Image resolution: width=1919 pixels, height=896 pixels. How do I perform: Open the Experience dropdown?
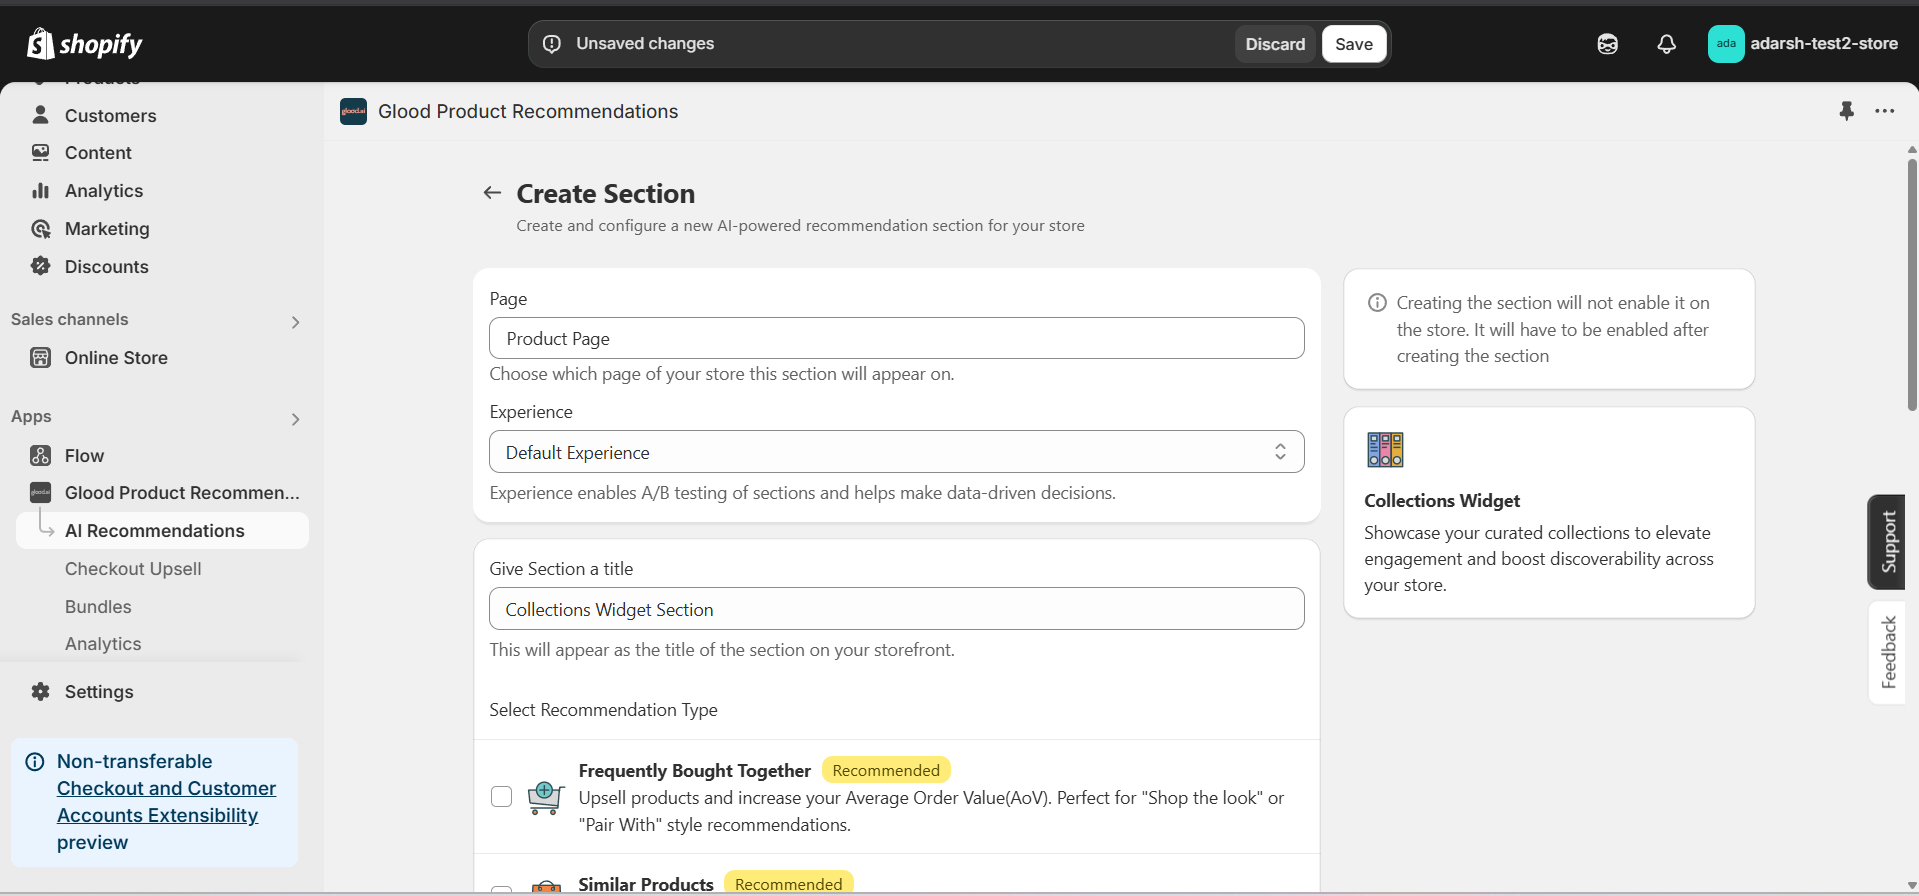[896, 452]
